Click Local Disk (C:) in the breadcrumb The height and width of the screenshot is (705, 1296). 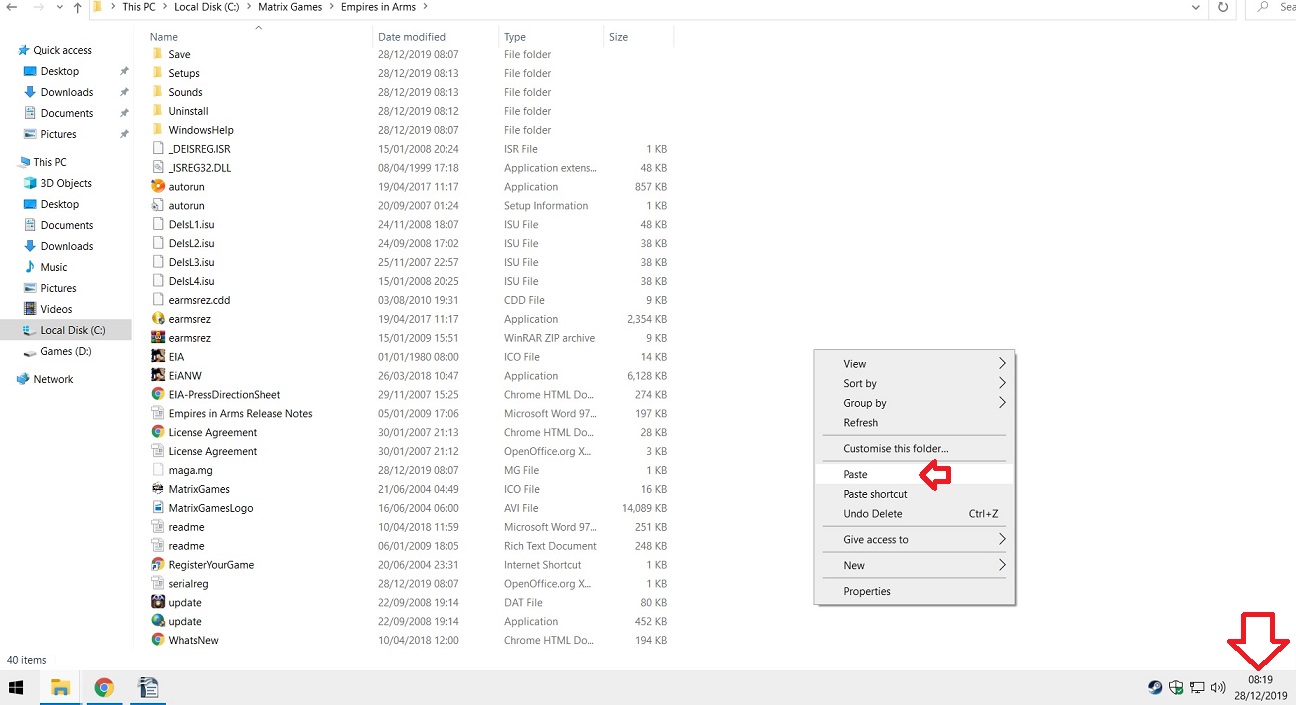(207, 7)
